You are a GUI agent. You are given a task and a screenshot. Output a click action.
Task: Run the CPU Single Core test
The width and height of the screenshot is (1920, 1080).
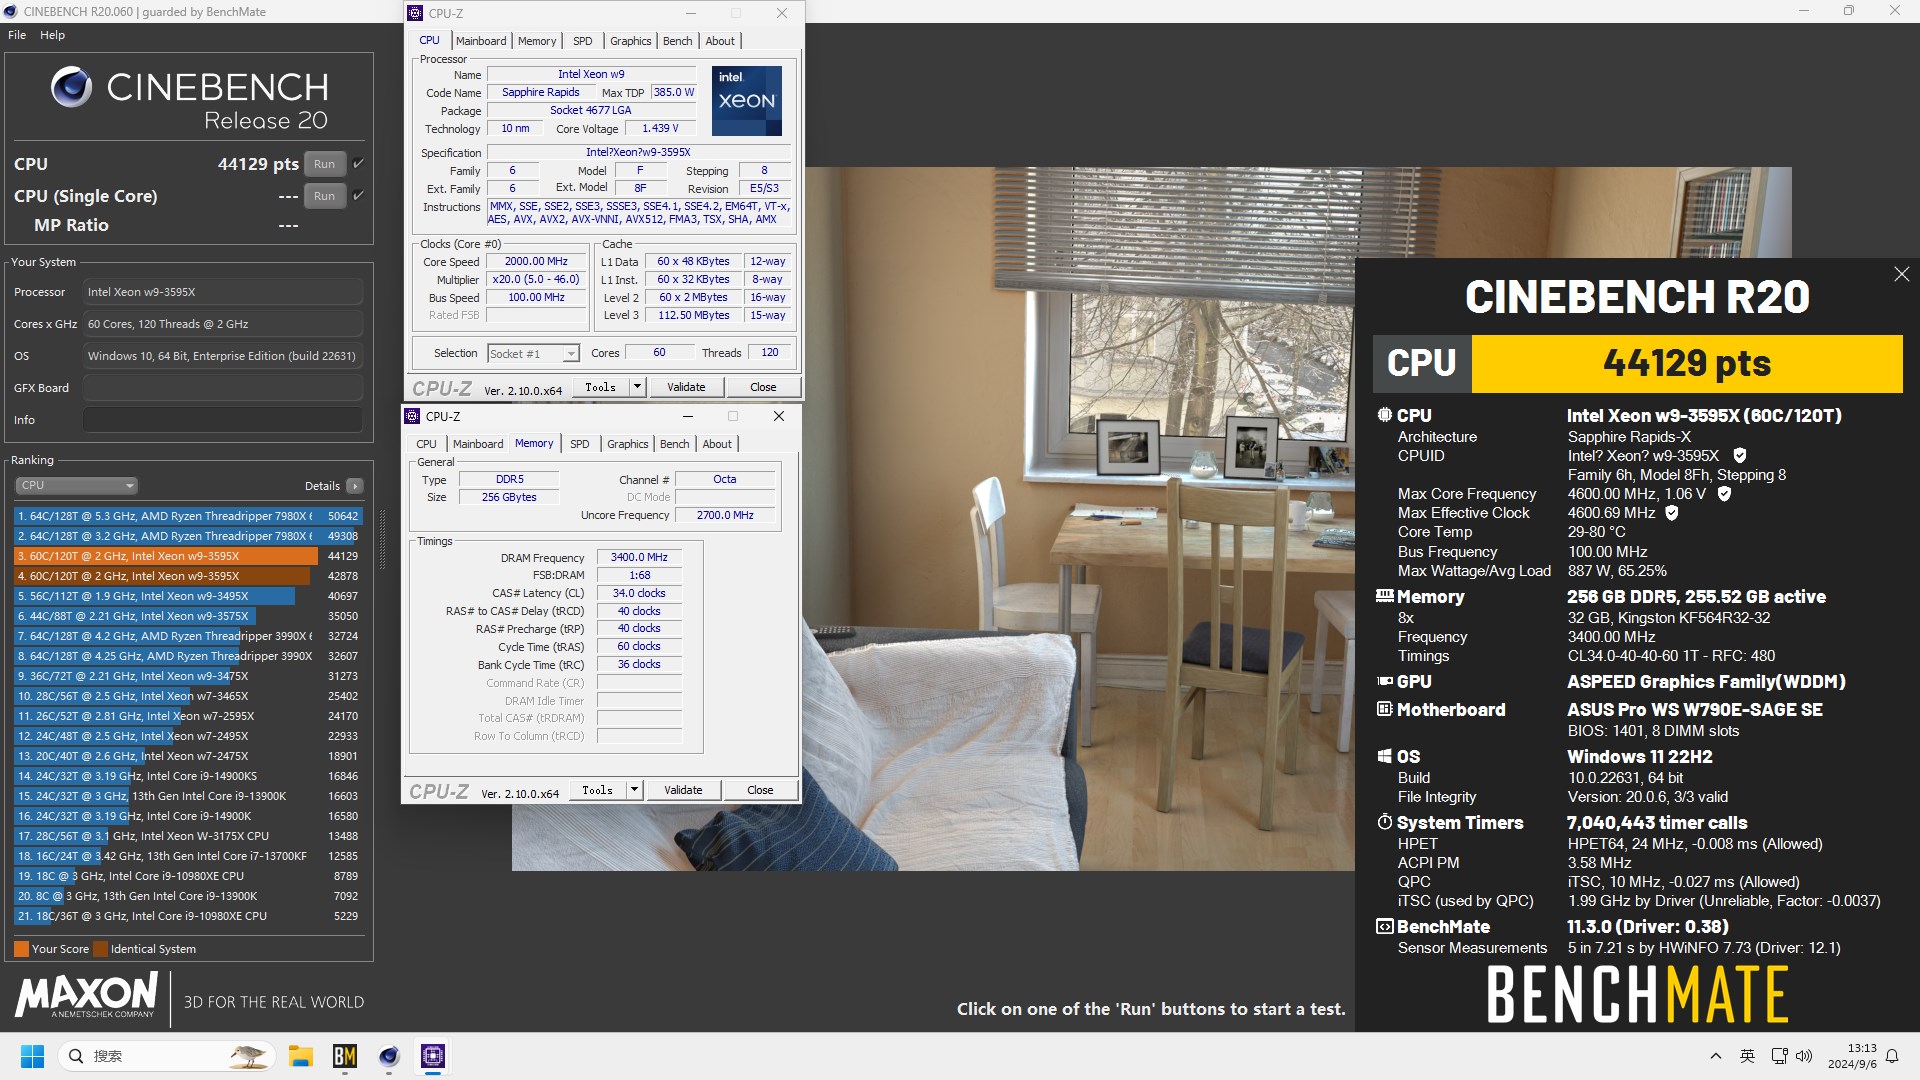pos(324,196)
